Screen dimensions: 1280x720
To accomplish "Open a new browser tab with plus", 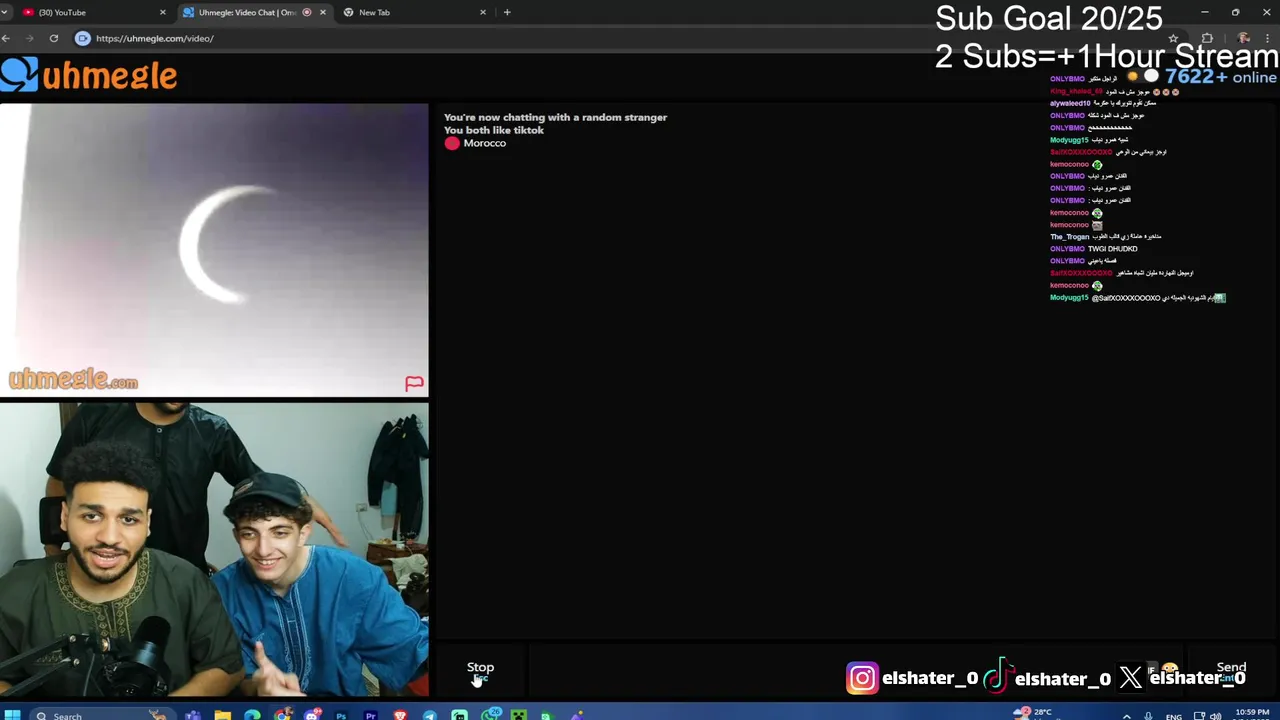I will 507,12.
